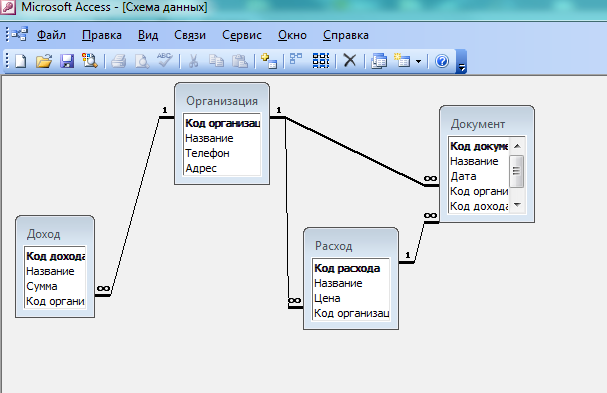The image size is (607, 393).
Task: Select the Доход table title
Action: pos(43,234)
